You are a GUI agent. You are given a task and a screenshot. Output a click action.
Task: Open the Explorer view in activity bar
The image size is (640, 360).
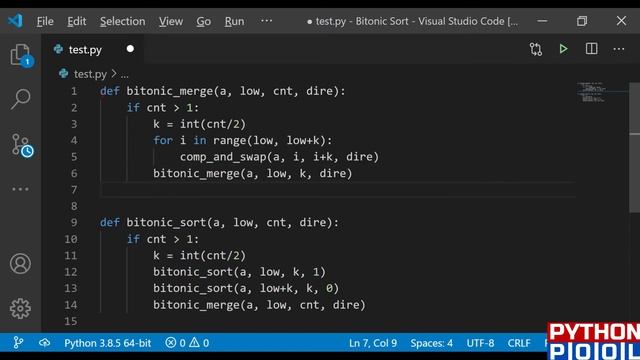pos(21,55)
